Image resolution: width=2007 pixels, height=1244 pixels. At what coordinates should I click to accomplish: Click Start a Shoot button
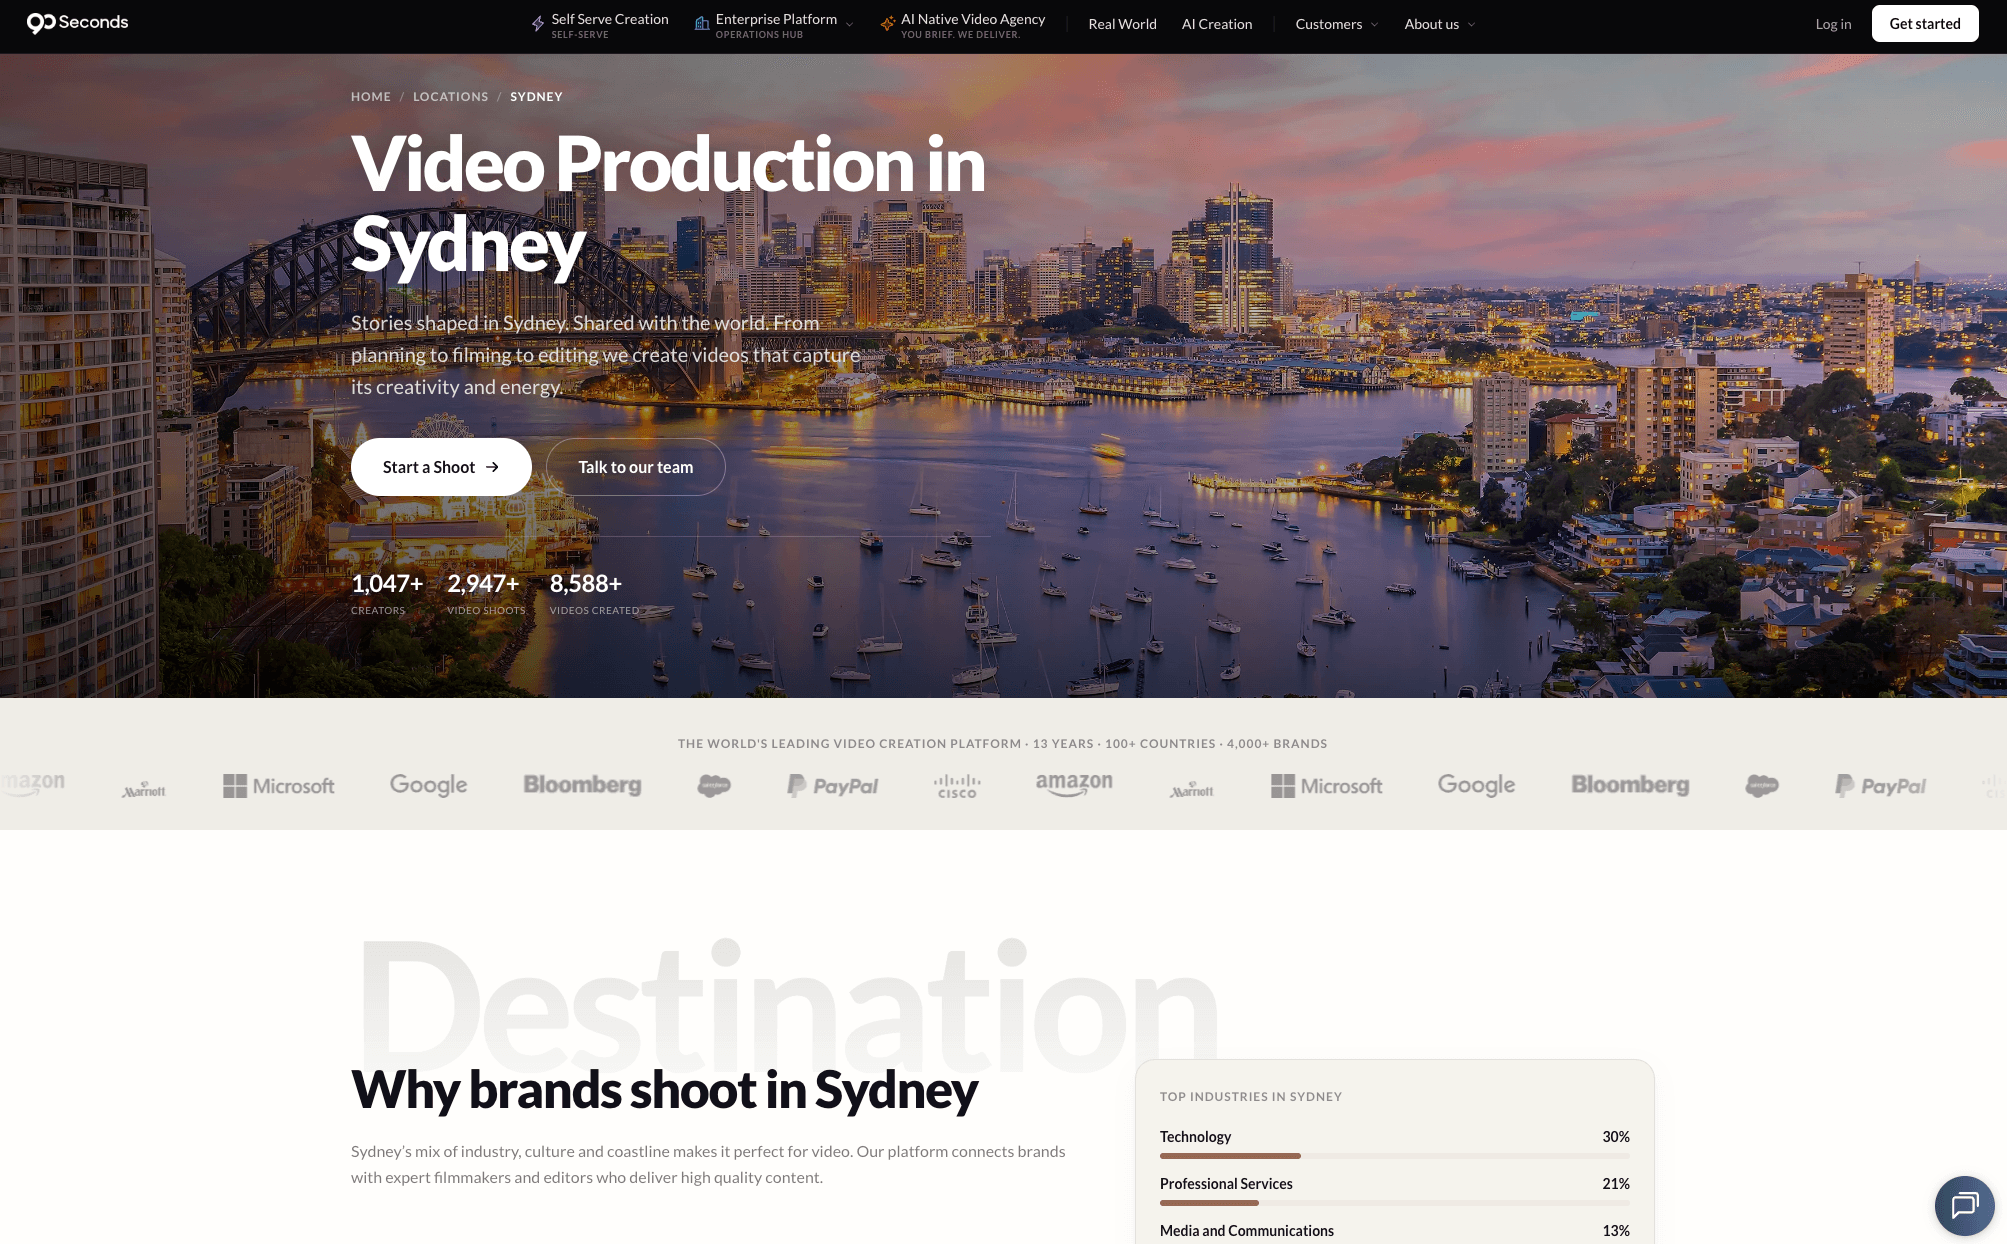pyautogui.click(x=441, y=467)
